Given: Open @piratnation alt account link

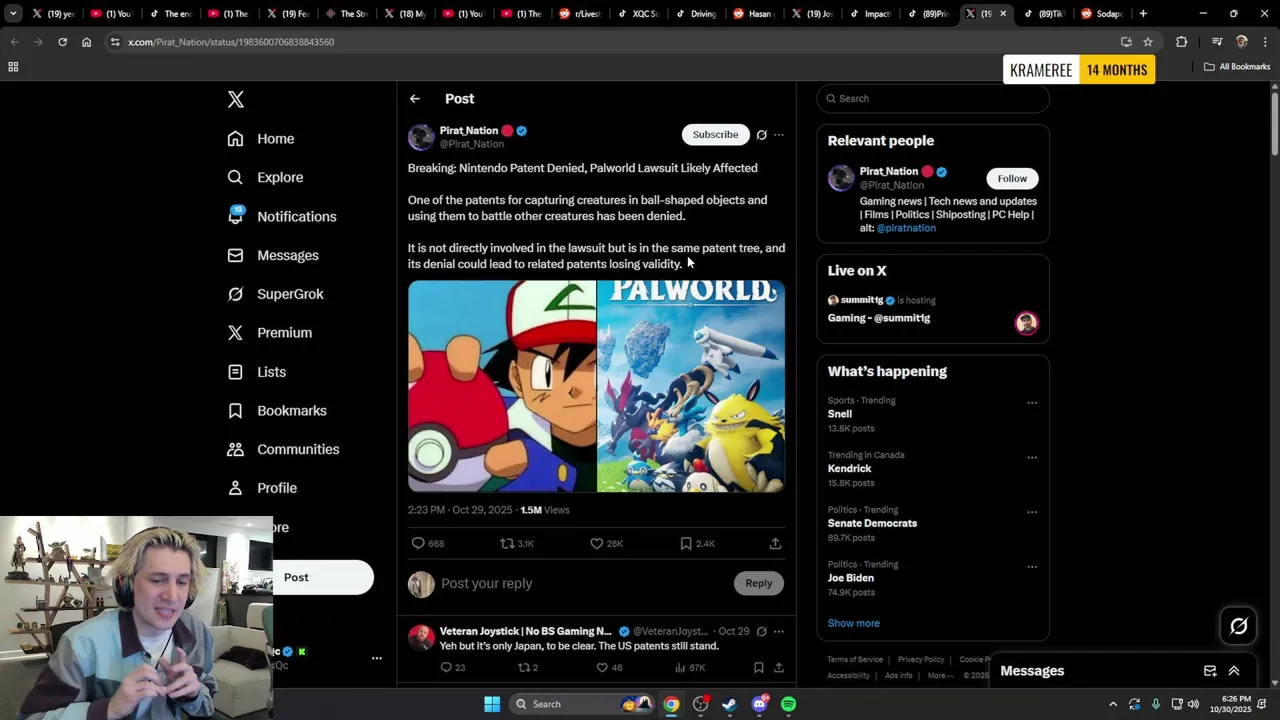Looking at the screenshot, I should click(x=906, y=228).
